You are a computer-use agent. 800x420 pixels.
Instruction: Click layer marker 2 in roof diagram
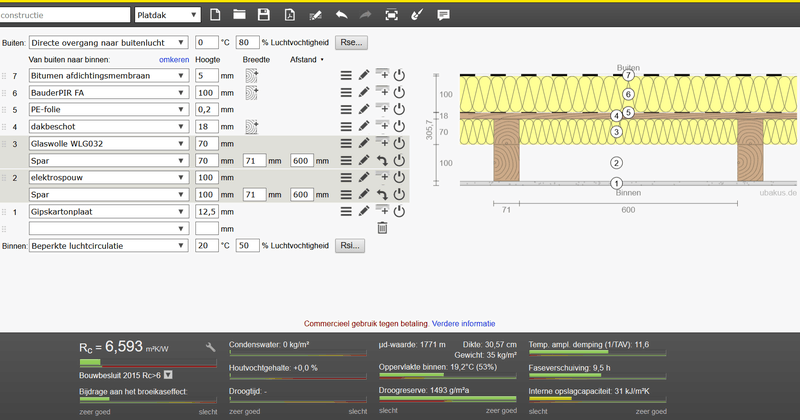(616, 163)
